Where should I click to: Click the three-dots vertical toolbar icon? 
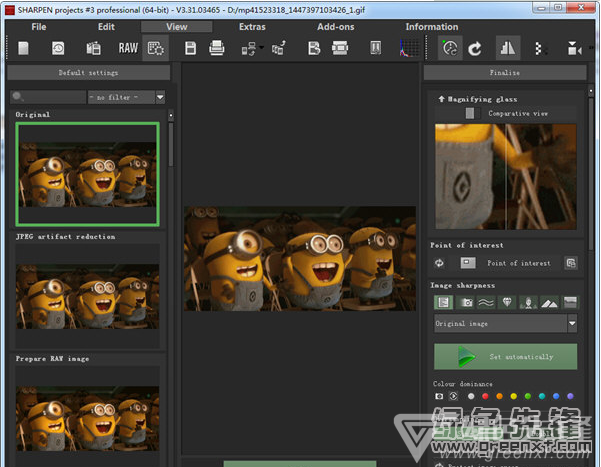540,49
